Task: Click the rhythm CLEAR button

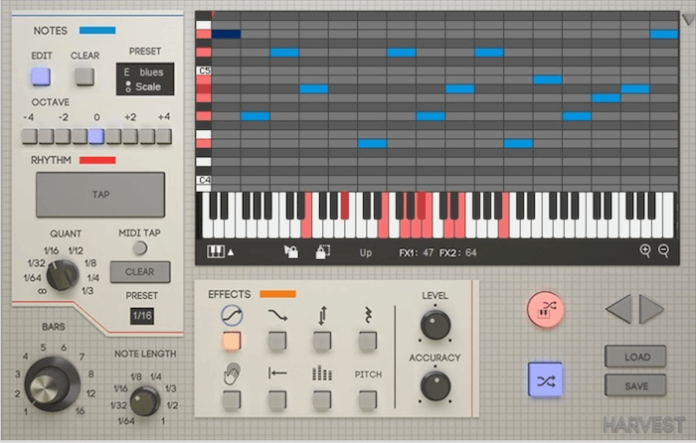Action: click(140, 272)
